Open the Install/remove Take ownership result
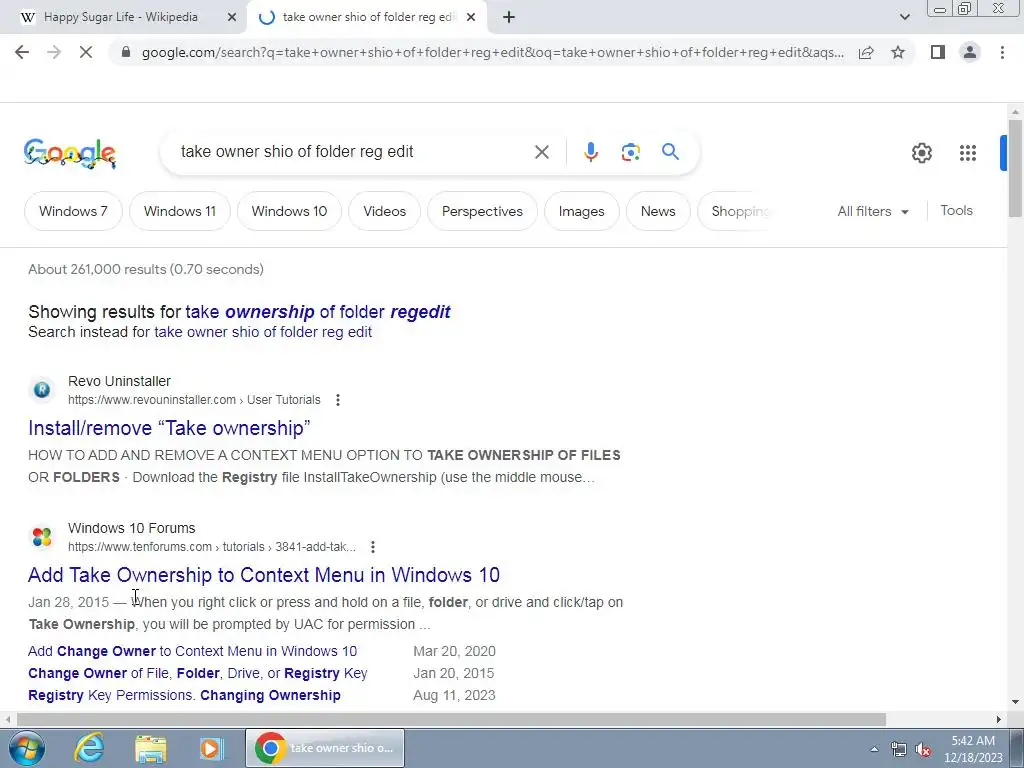Image resolution: width=1024 pixels, height=768 pixels. 169,428
